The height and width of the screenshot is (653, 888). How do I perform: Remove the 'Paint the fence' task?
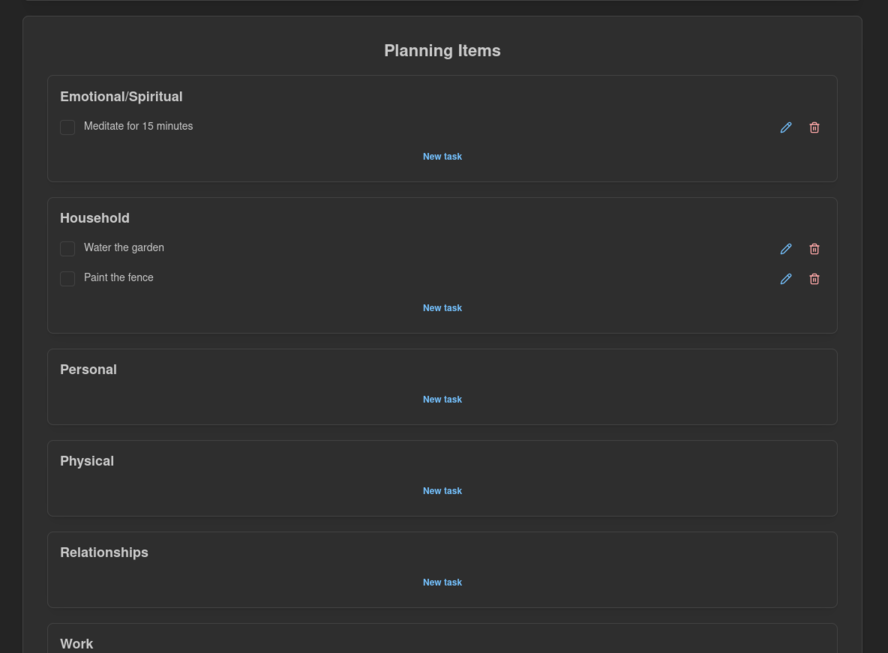[814, 279]
